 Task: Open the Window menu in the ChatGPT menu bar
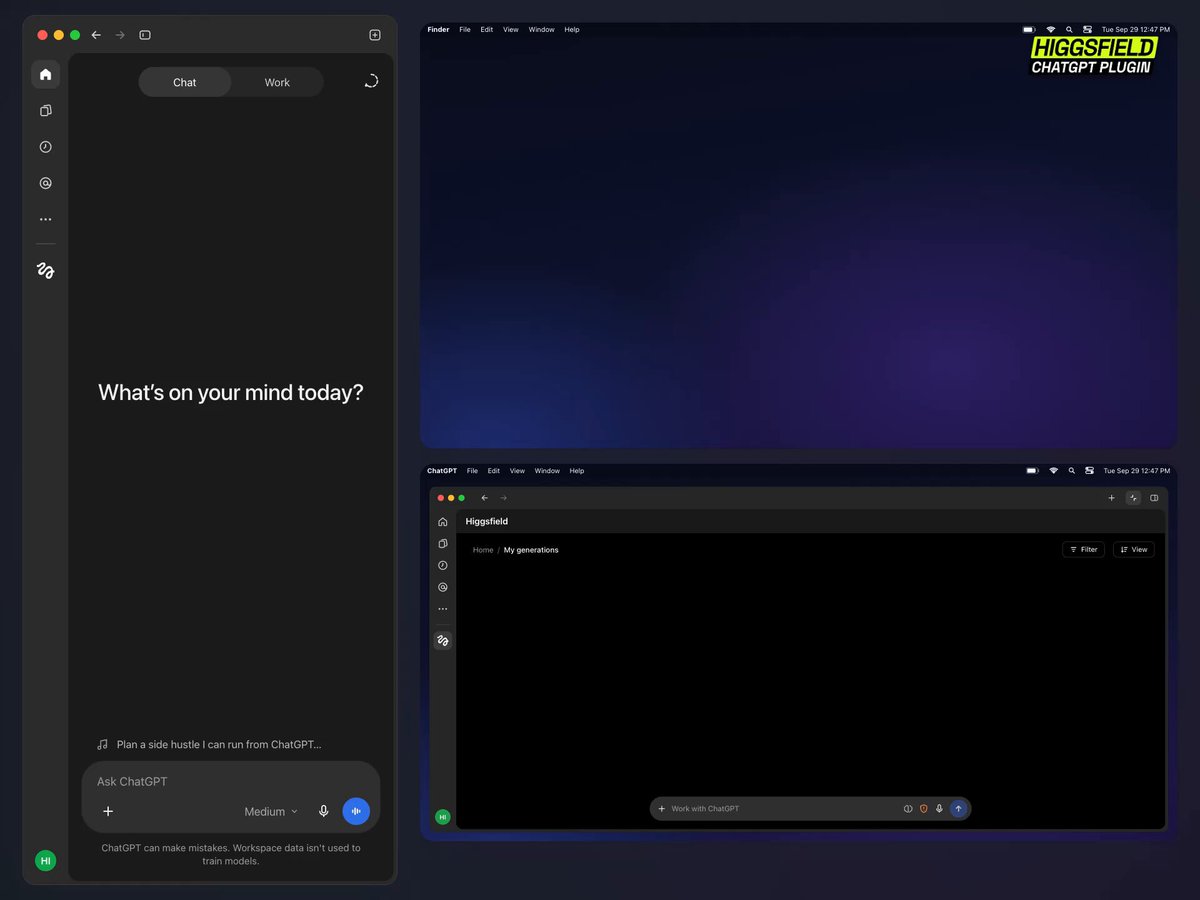547,471
